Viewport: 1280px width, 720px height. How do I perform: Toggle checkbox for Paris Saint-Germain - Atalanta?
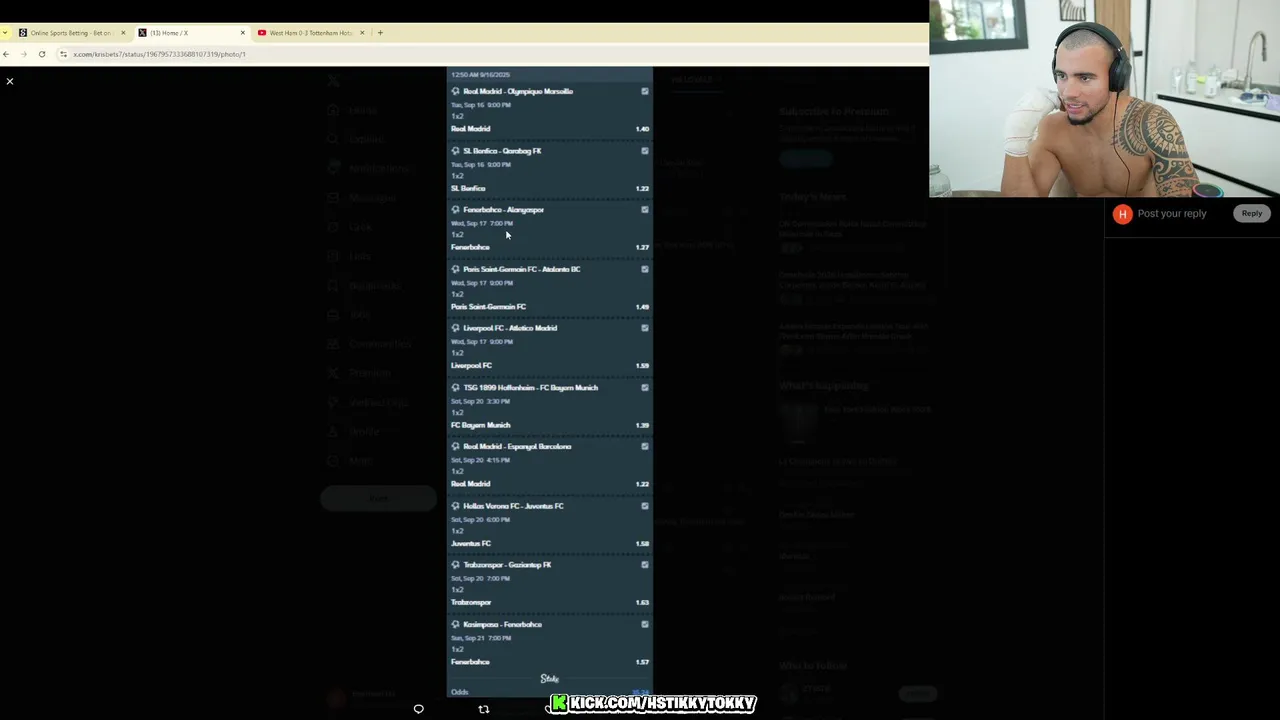645,269
